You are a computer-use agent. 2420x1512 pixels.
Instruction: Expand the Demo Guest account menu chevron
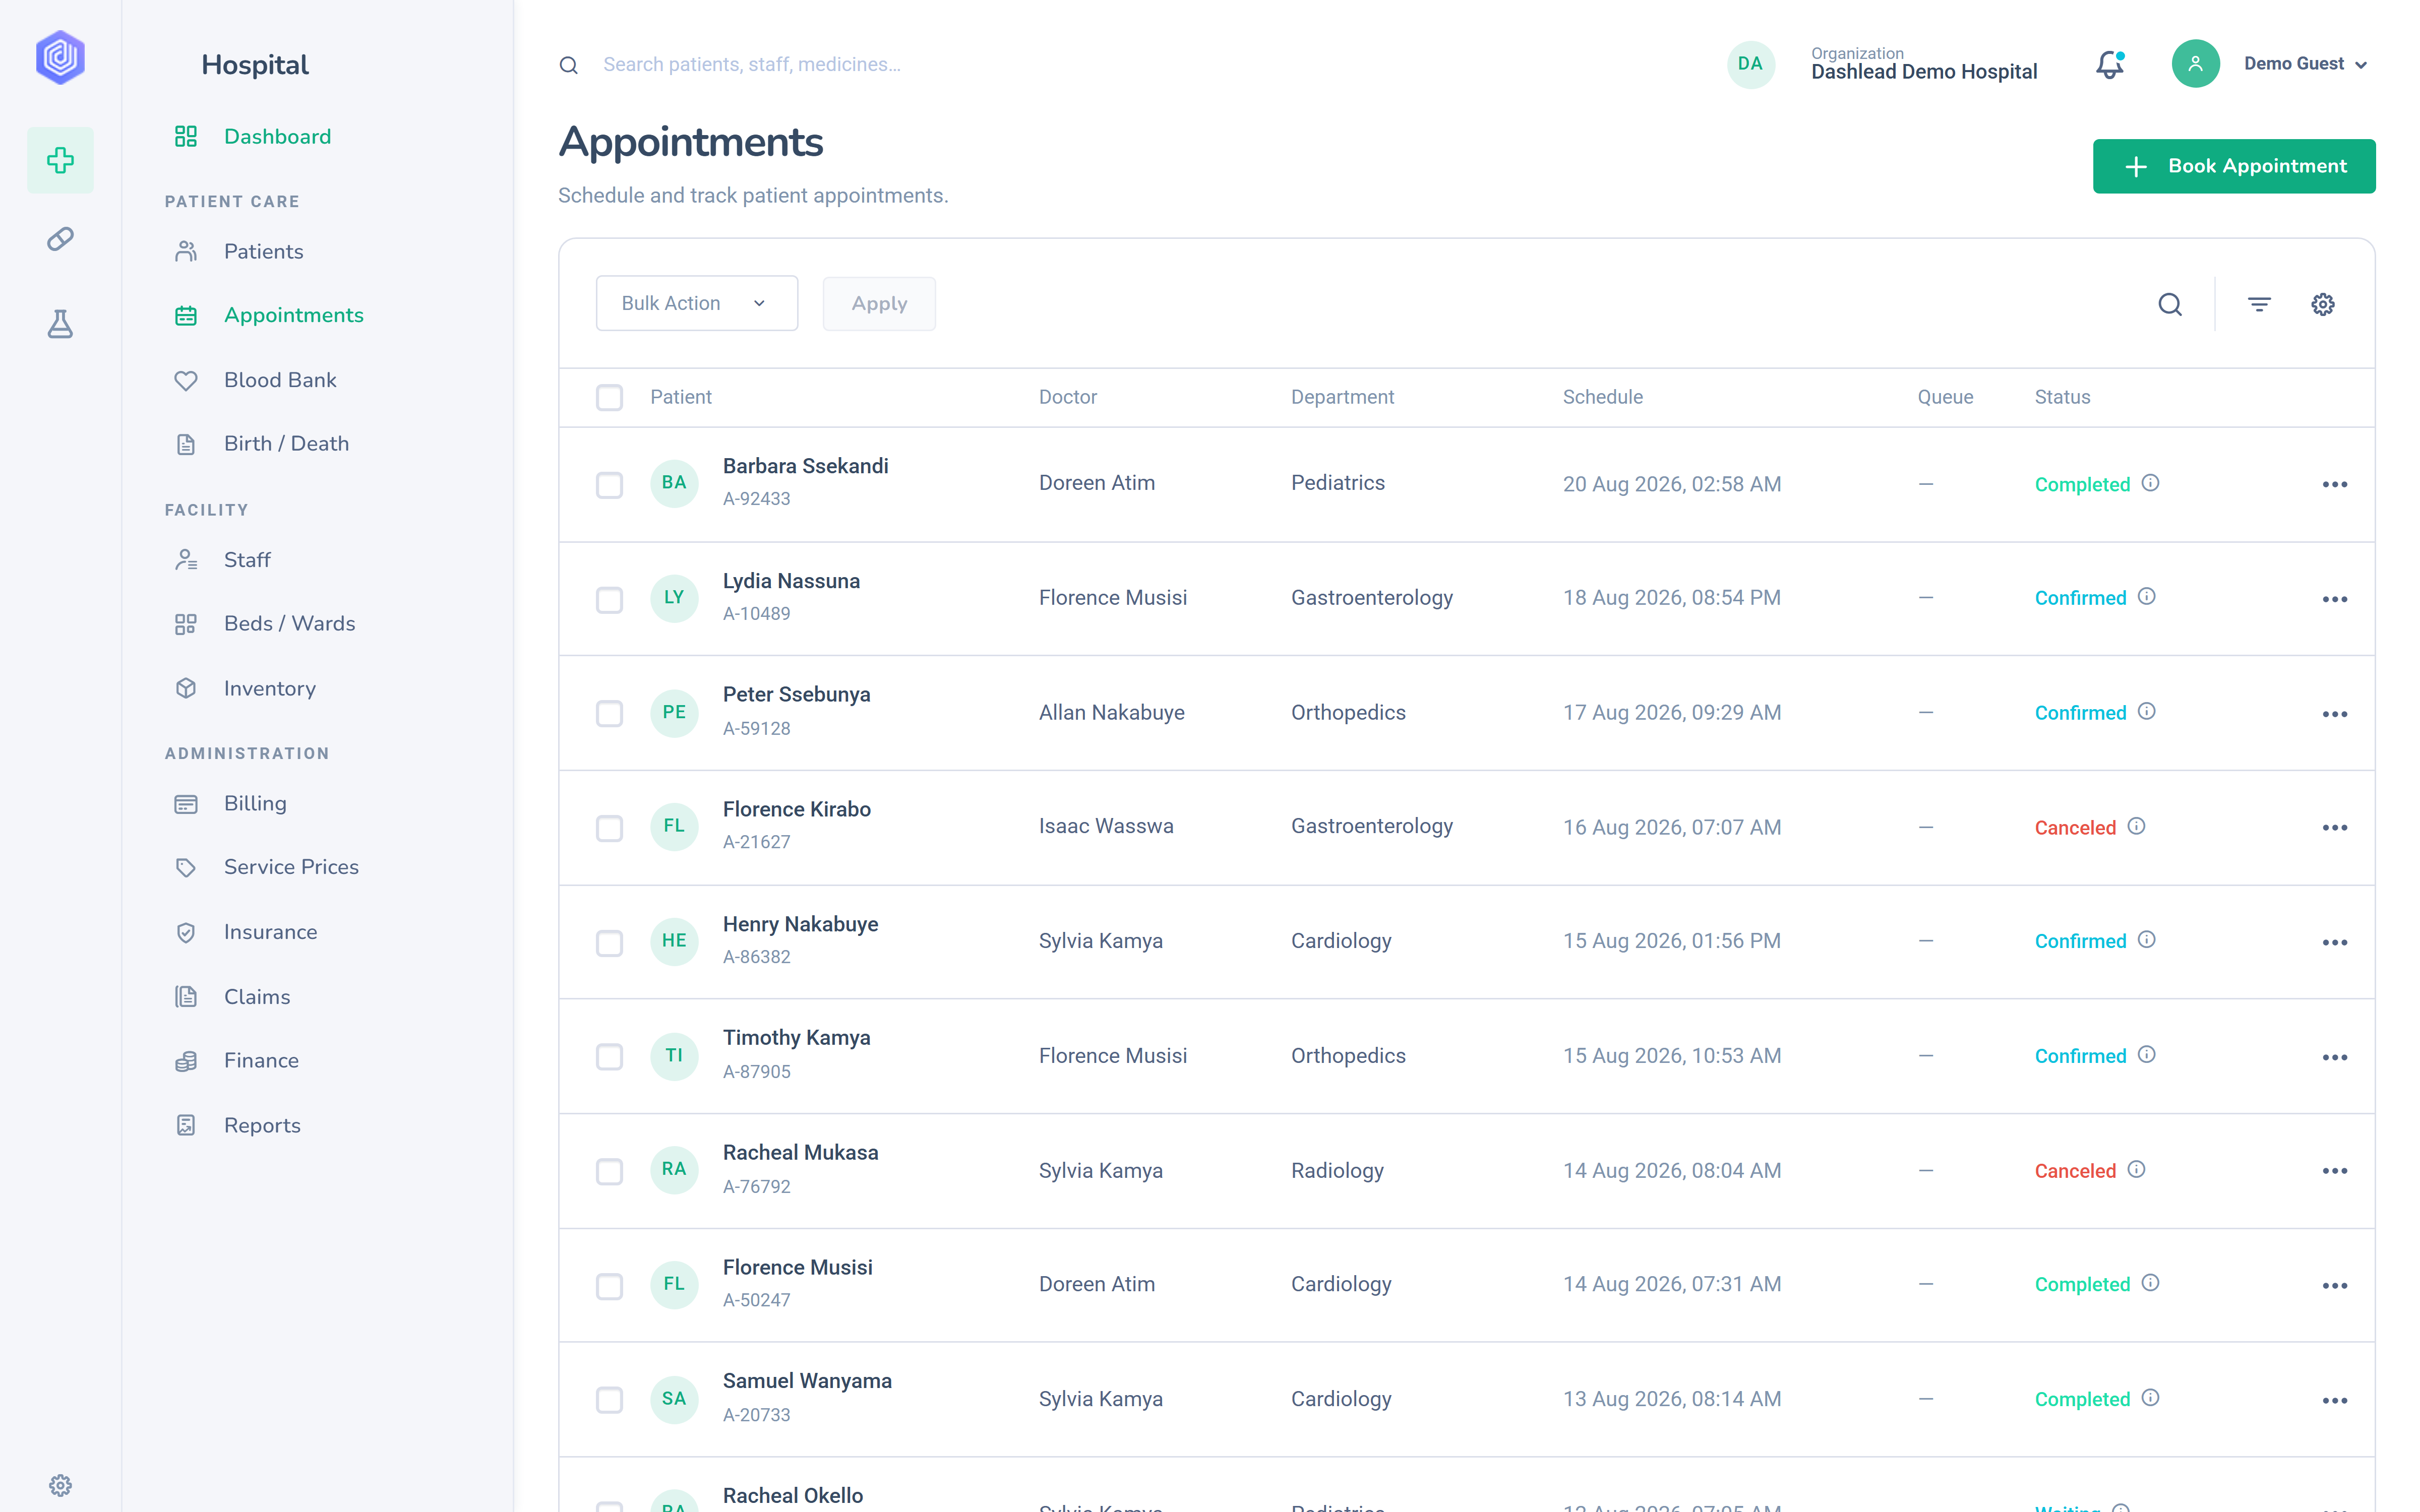point(2361,65)
